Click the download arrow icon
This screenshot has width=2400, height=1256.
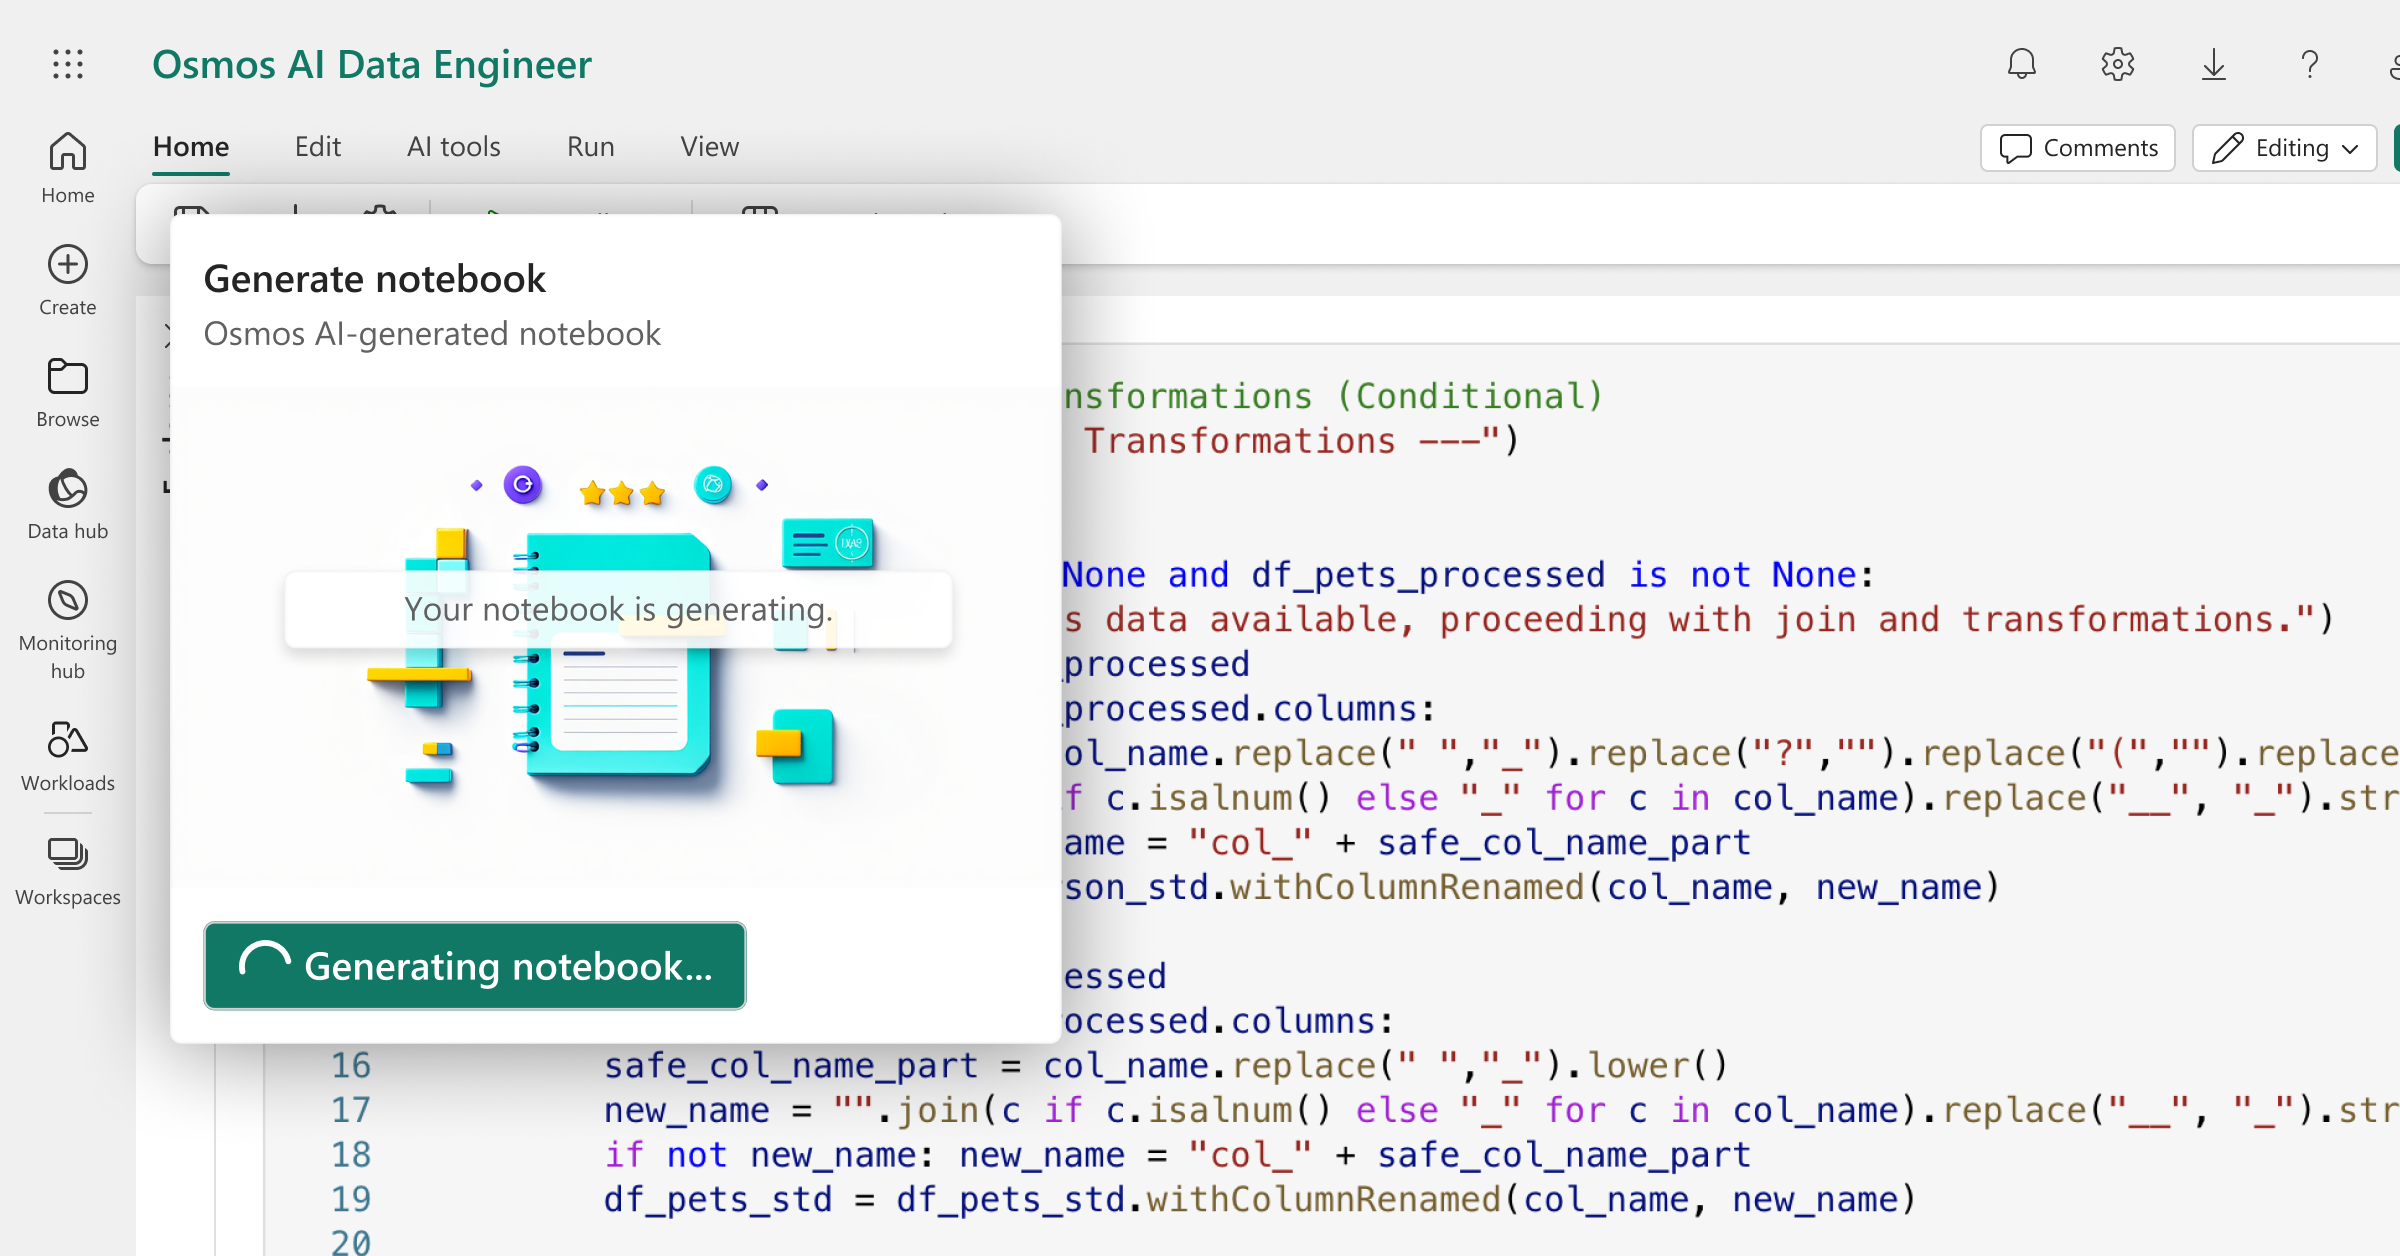point(2214,64)
